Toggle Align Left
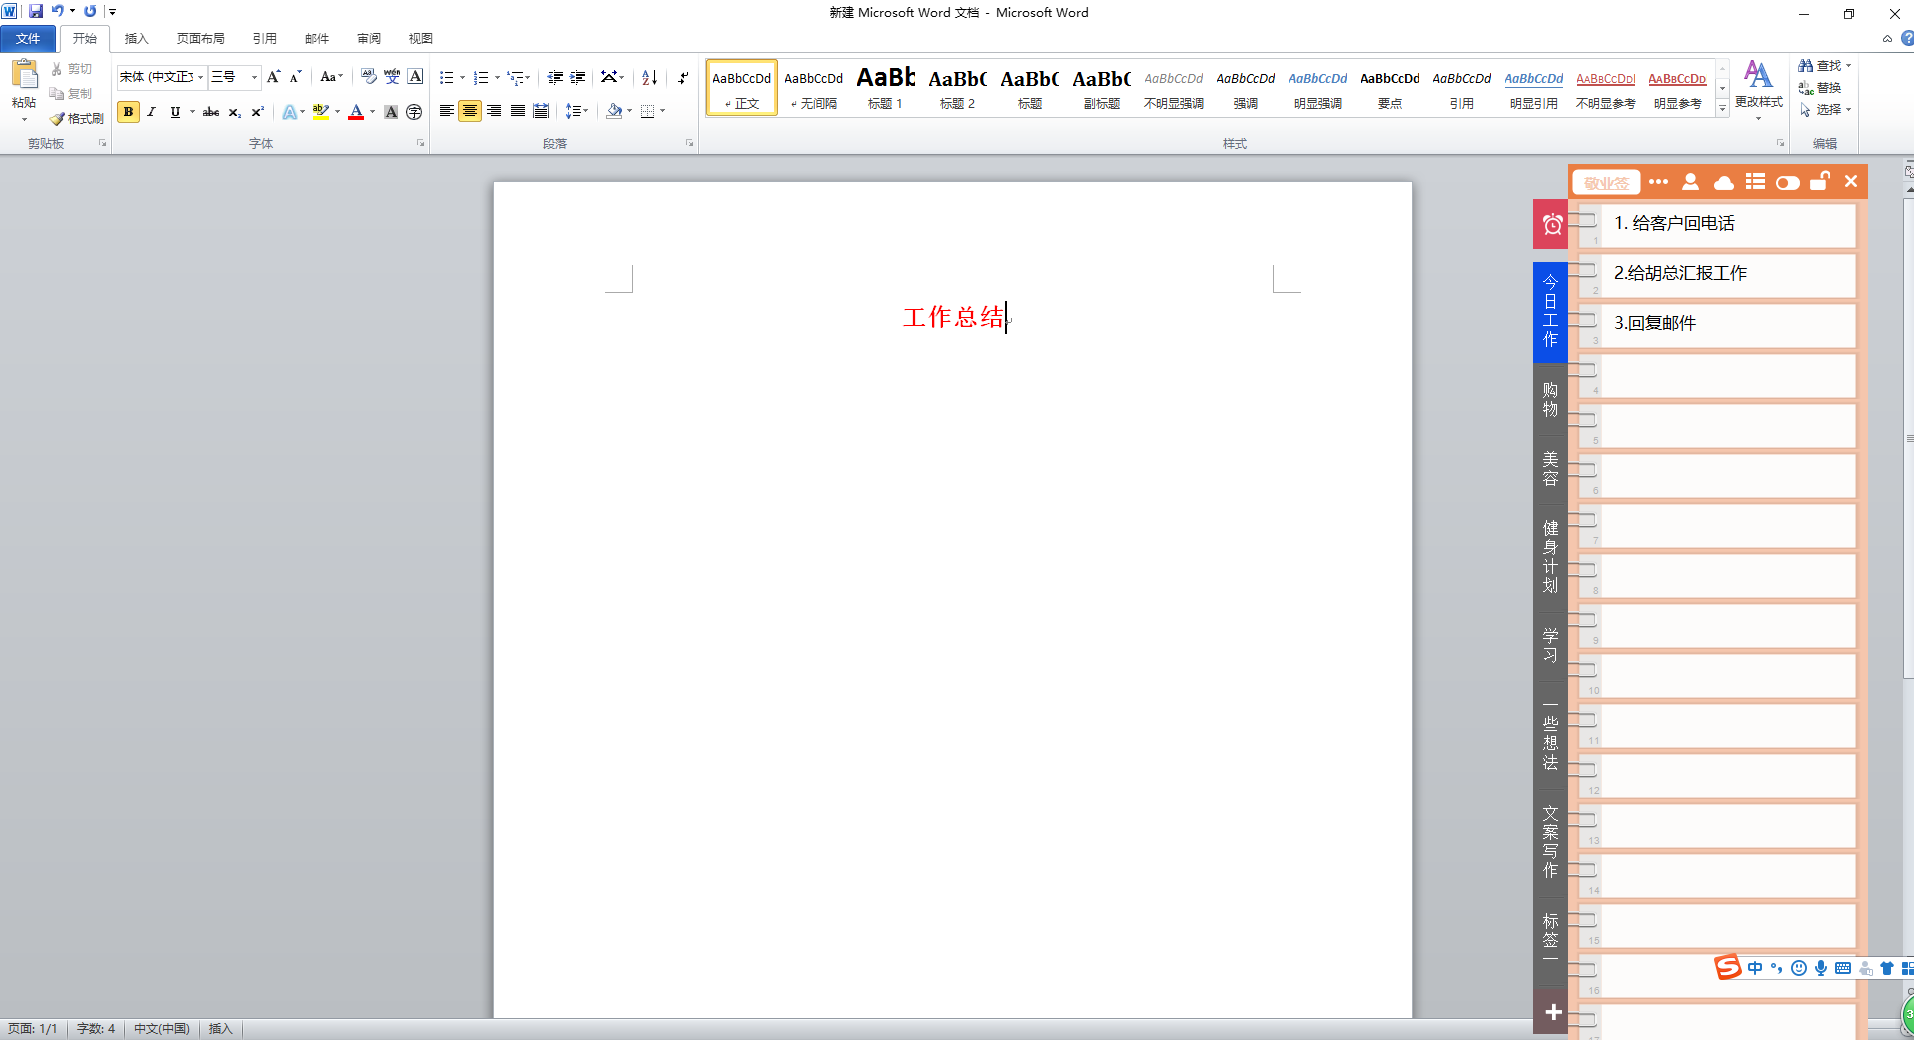This screenshot has height=1040, width=1914. (x=447, y=111)
